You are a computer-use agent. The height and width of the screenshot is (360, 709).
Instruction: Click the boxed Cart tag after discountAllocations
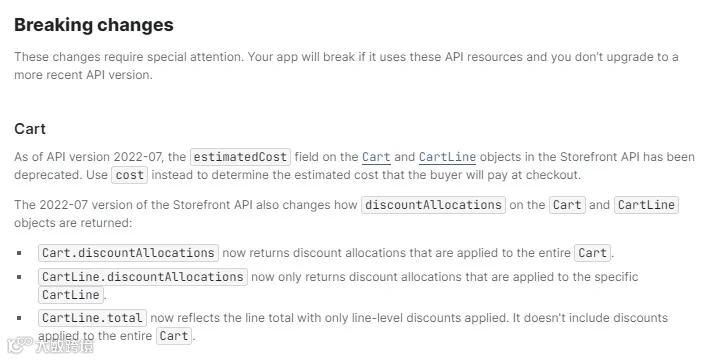pyautogui.click(x=567, y=205)
